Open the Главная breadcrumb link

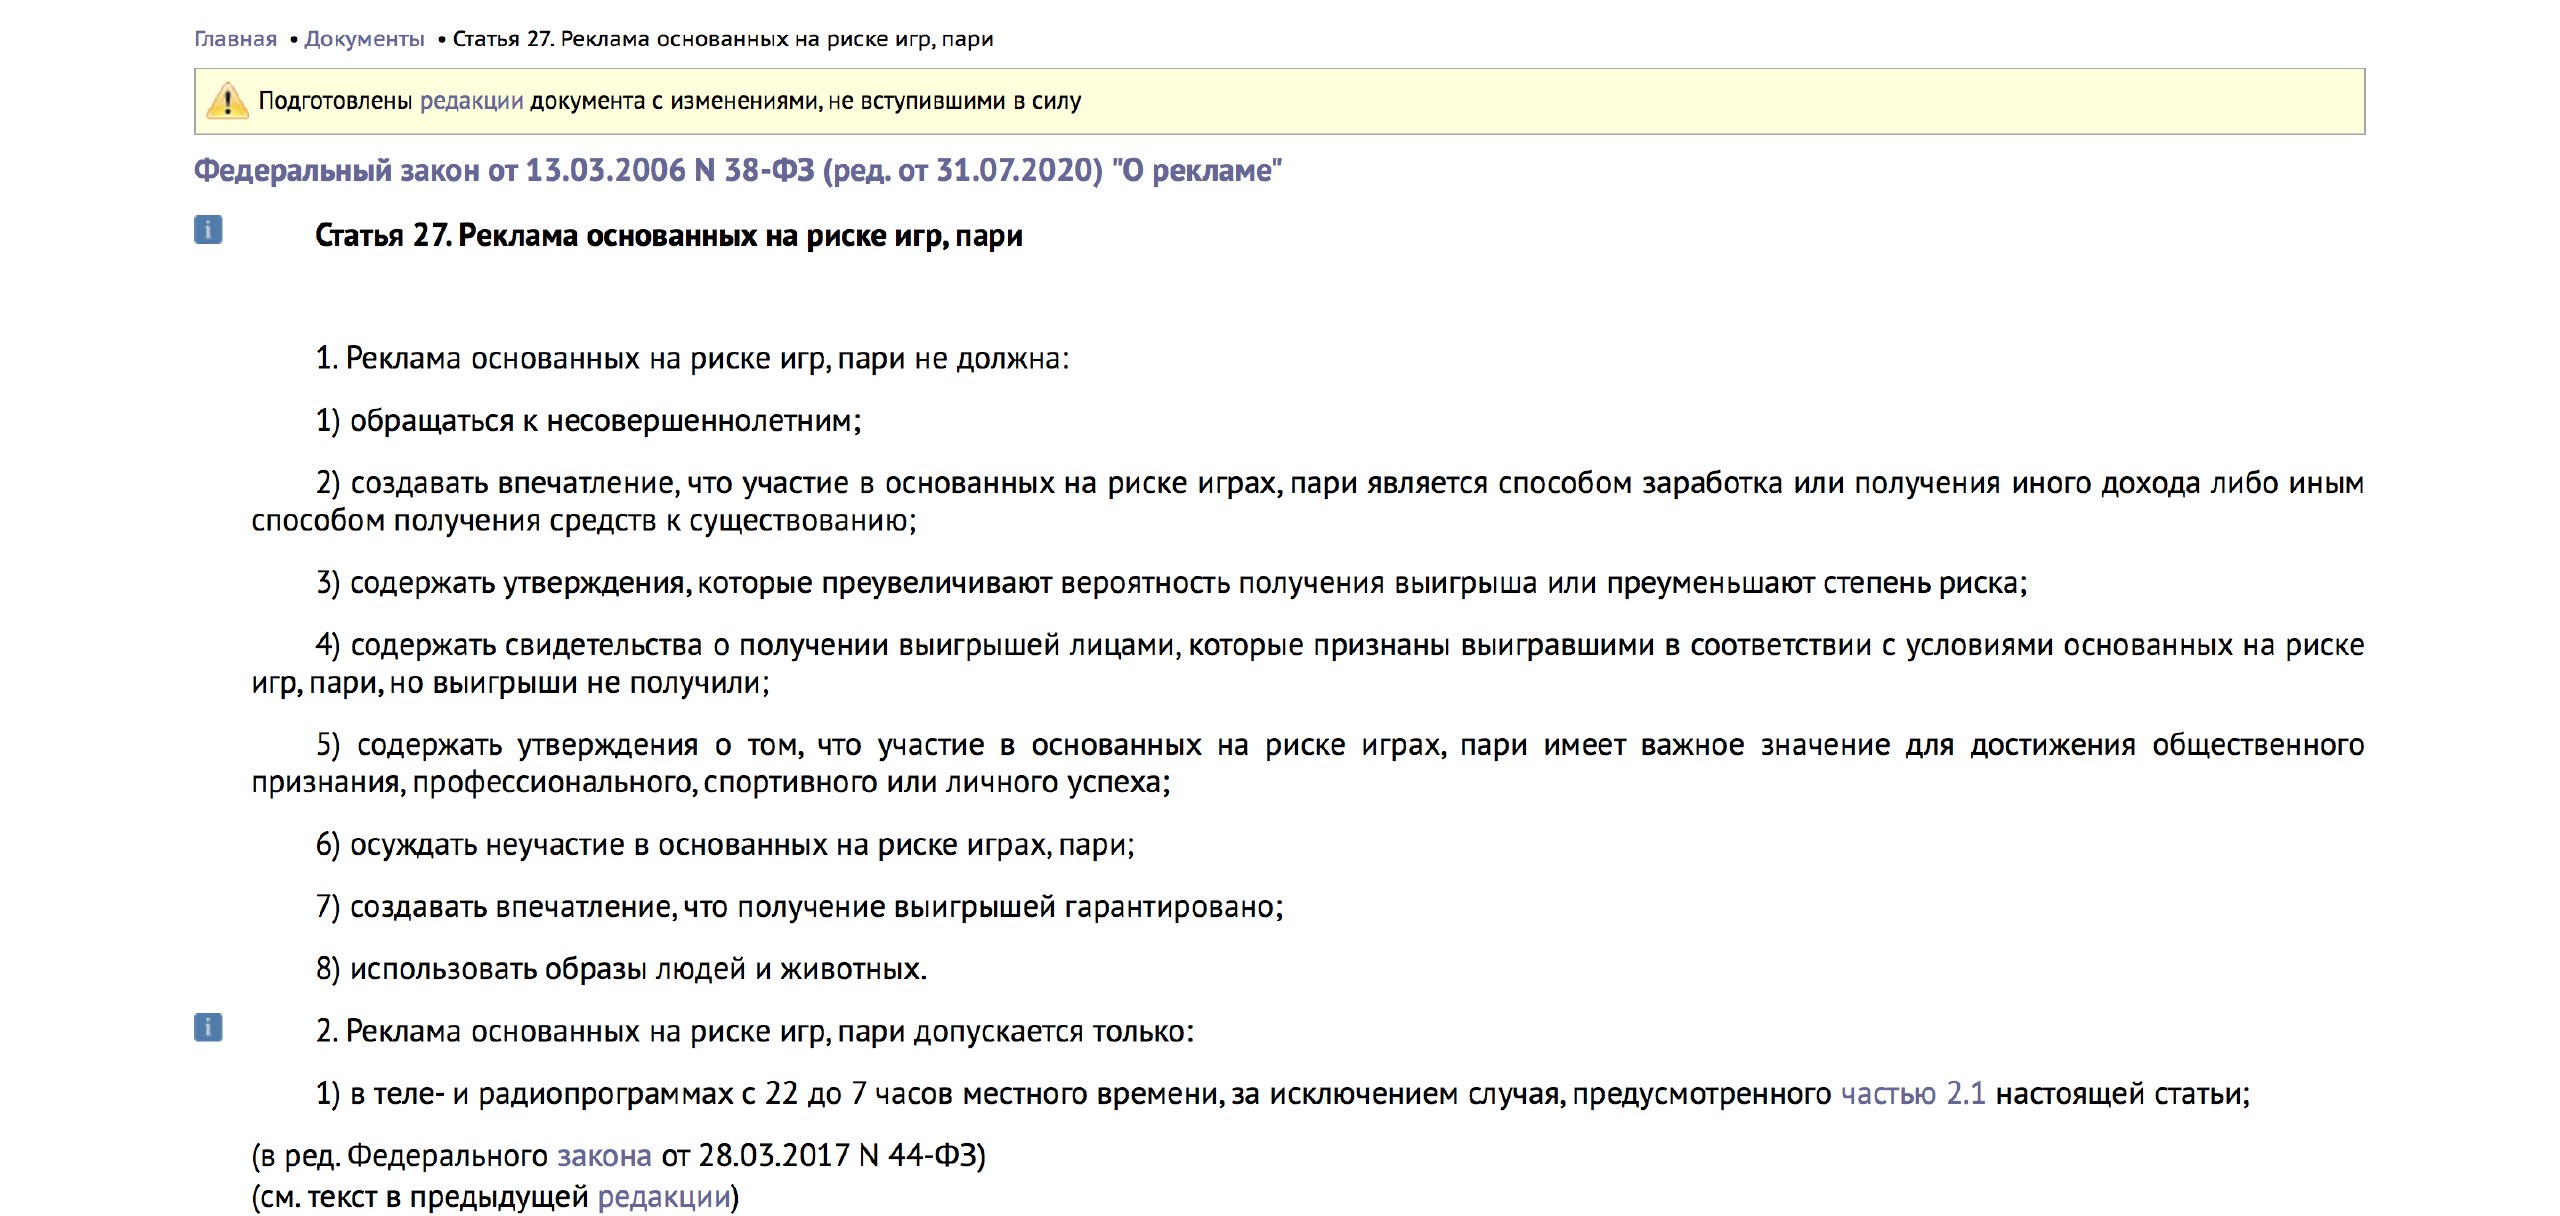pyautogui.click(x=235, y=39)
